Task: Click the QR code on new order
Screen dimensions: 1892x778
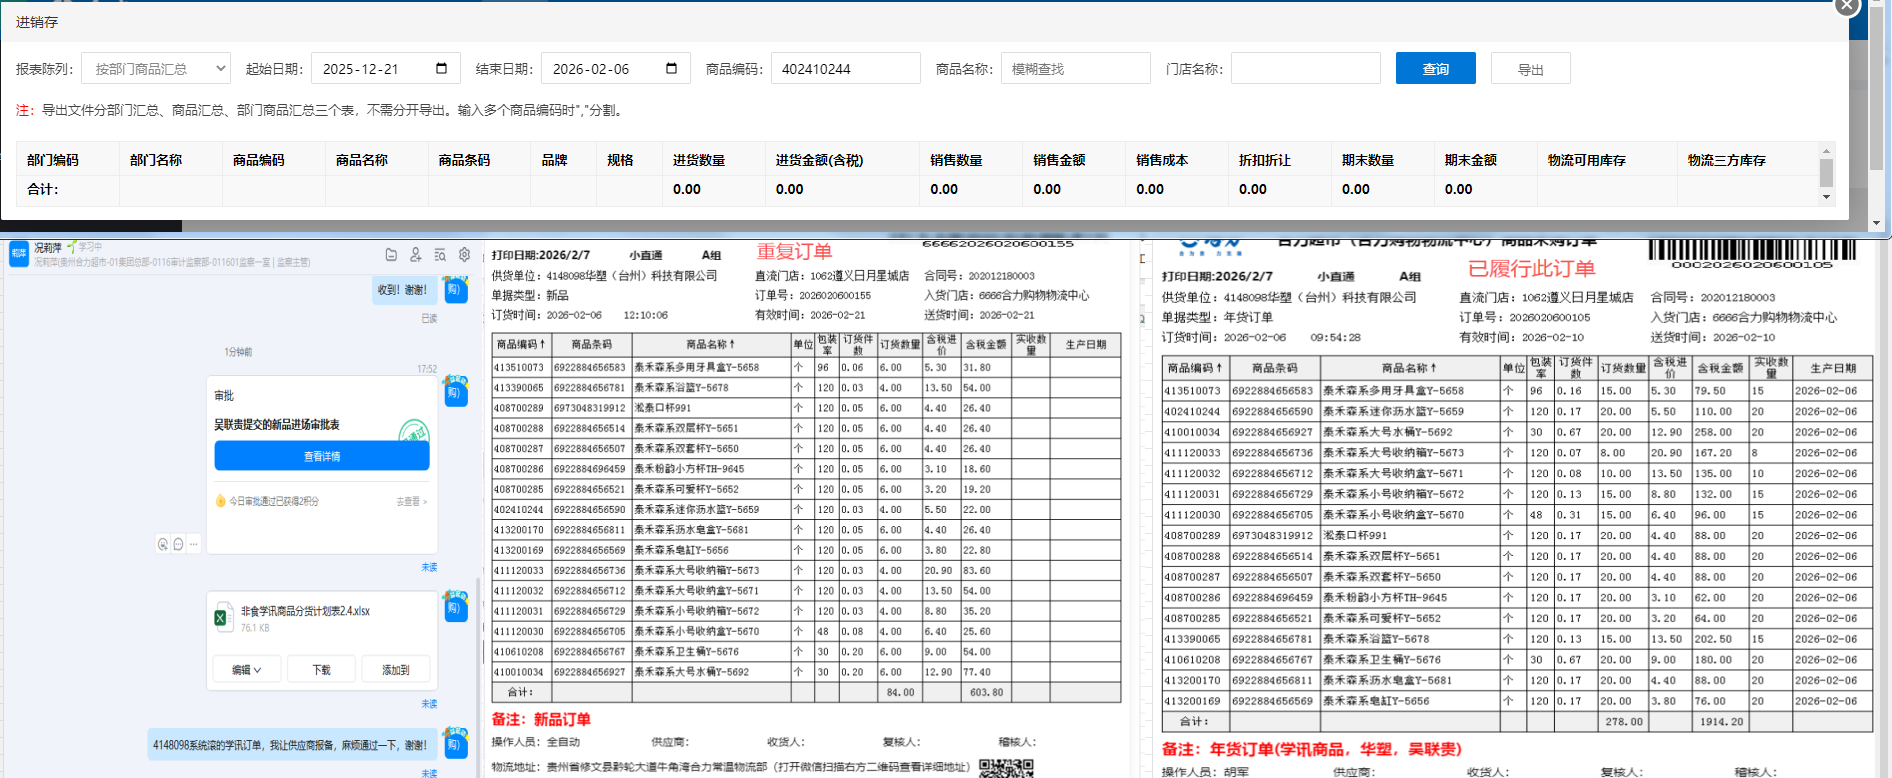Action: coord(1005,768)
